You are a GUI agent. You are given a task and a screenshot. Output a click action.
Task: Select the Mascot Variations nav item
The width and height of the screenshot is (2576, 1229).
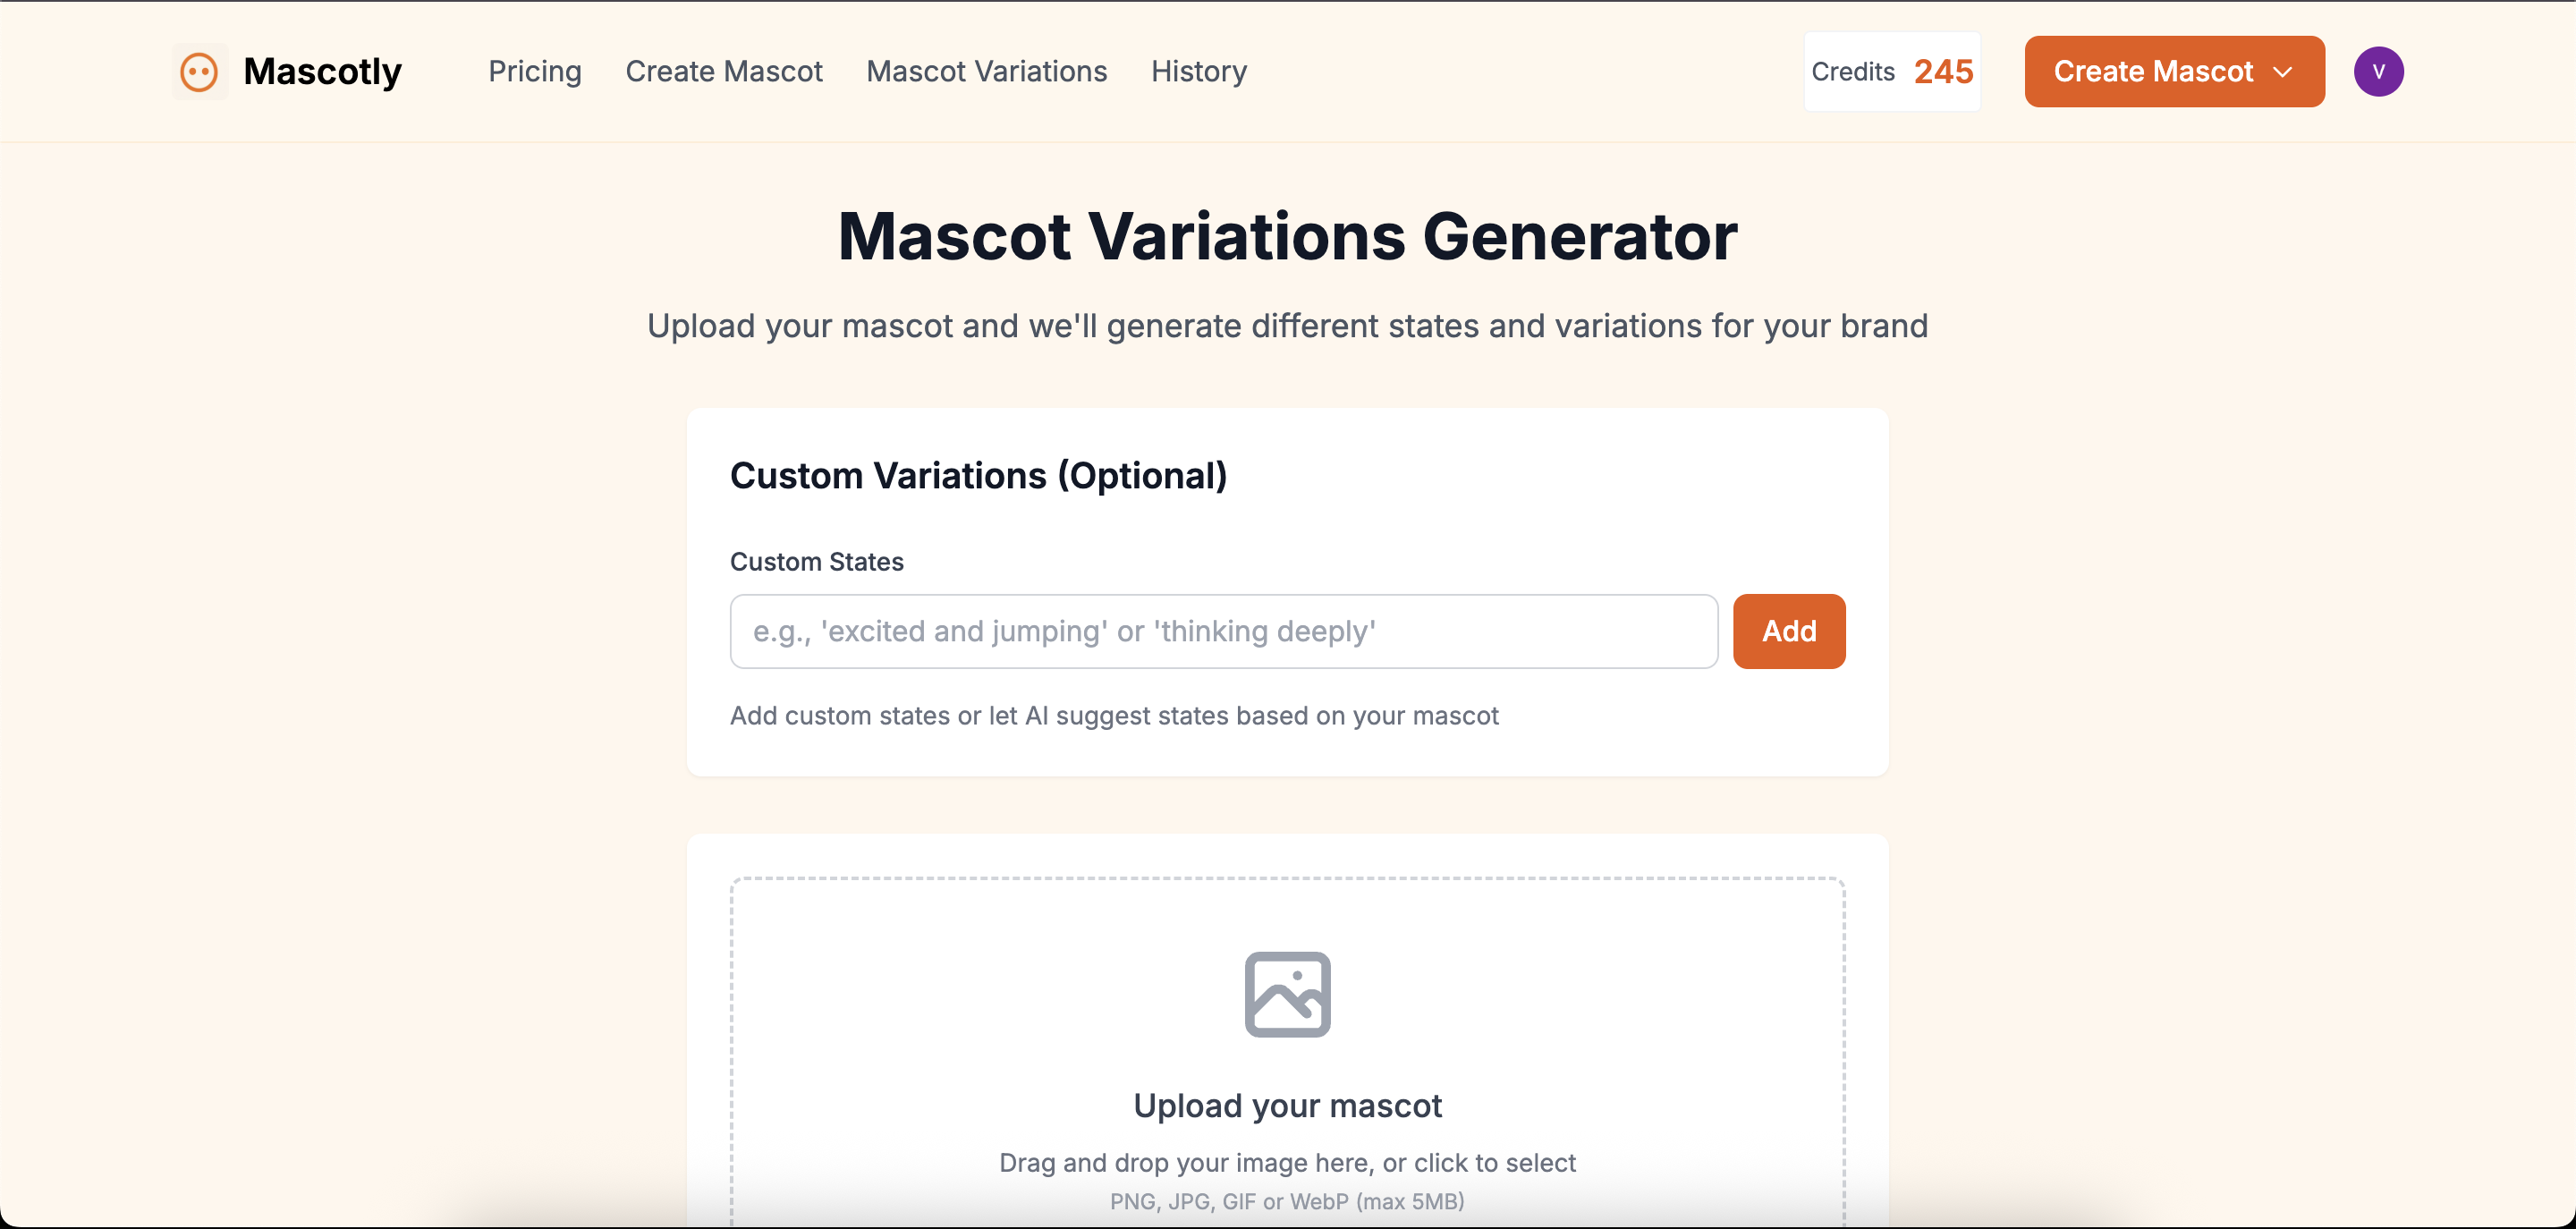click(986, 72)
